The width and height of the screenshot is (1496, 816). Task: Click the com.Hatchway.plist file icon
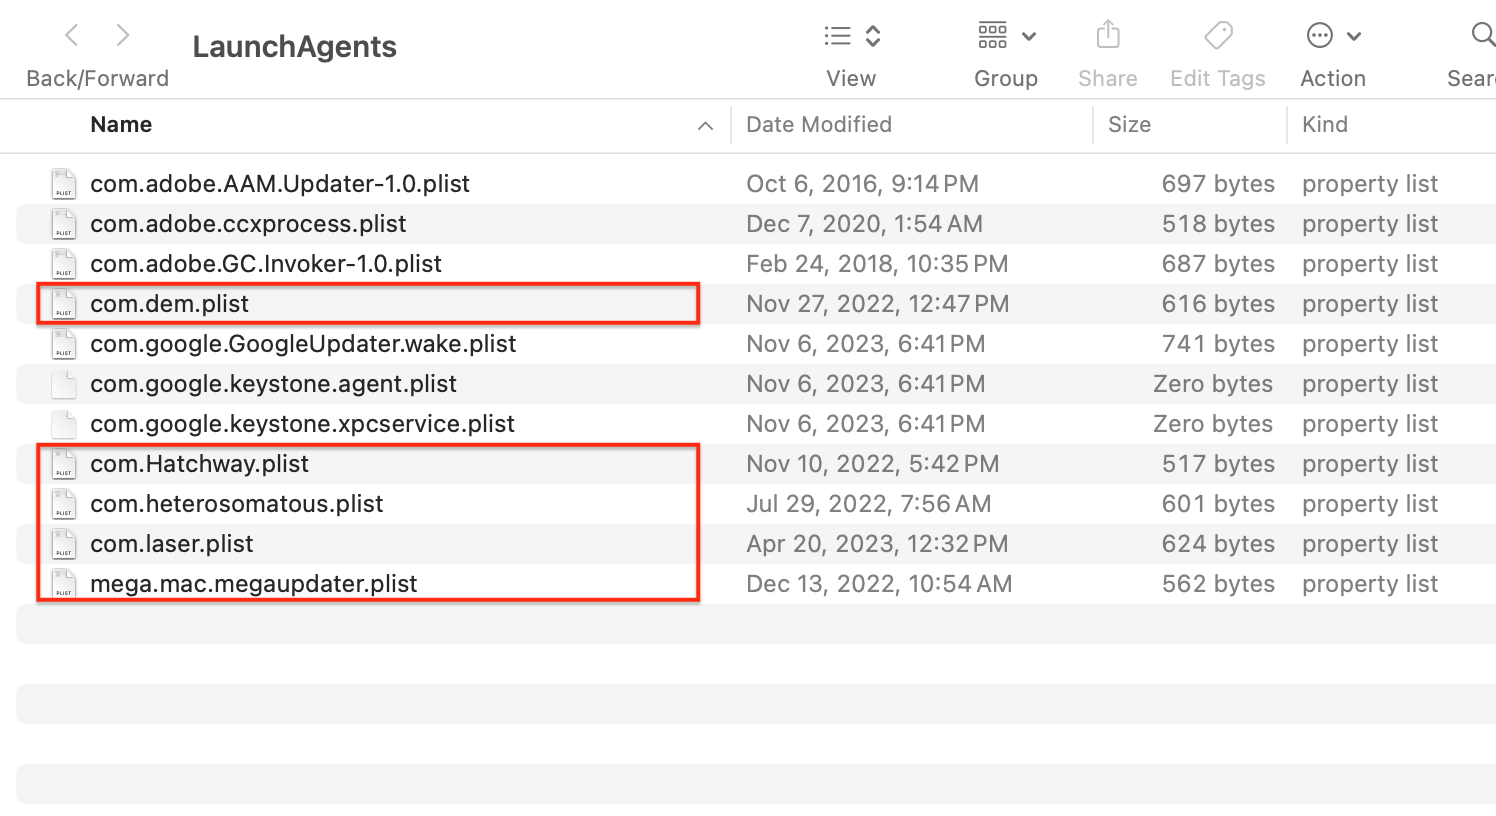(64, 464)
